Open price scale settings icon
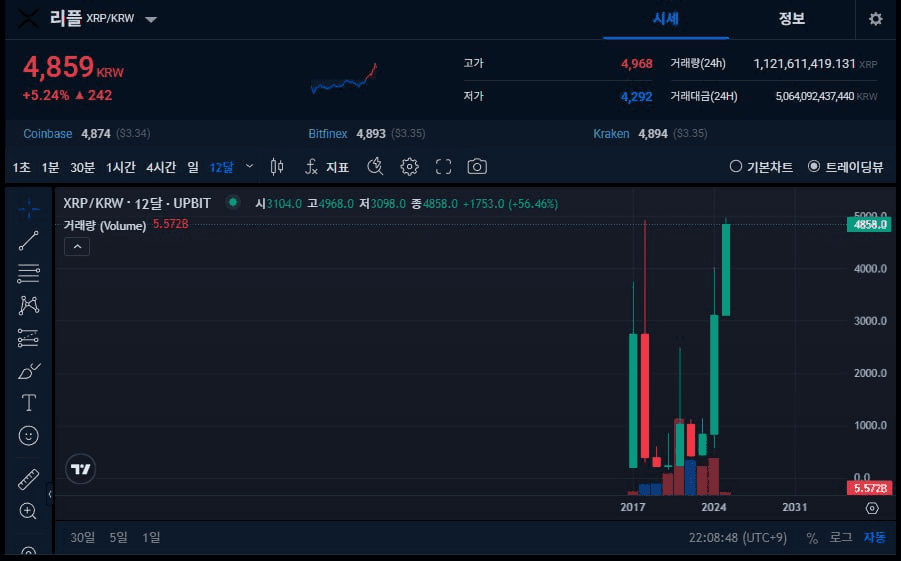The width and height of the screenshot is (901, 561). pyautogui.click(x=872, y=508)
